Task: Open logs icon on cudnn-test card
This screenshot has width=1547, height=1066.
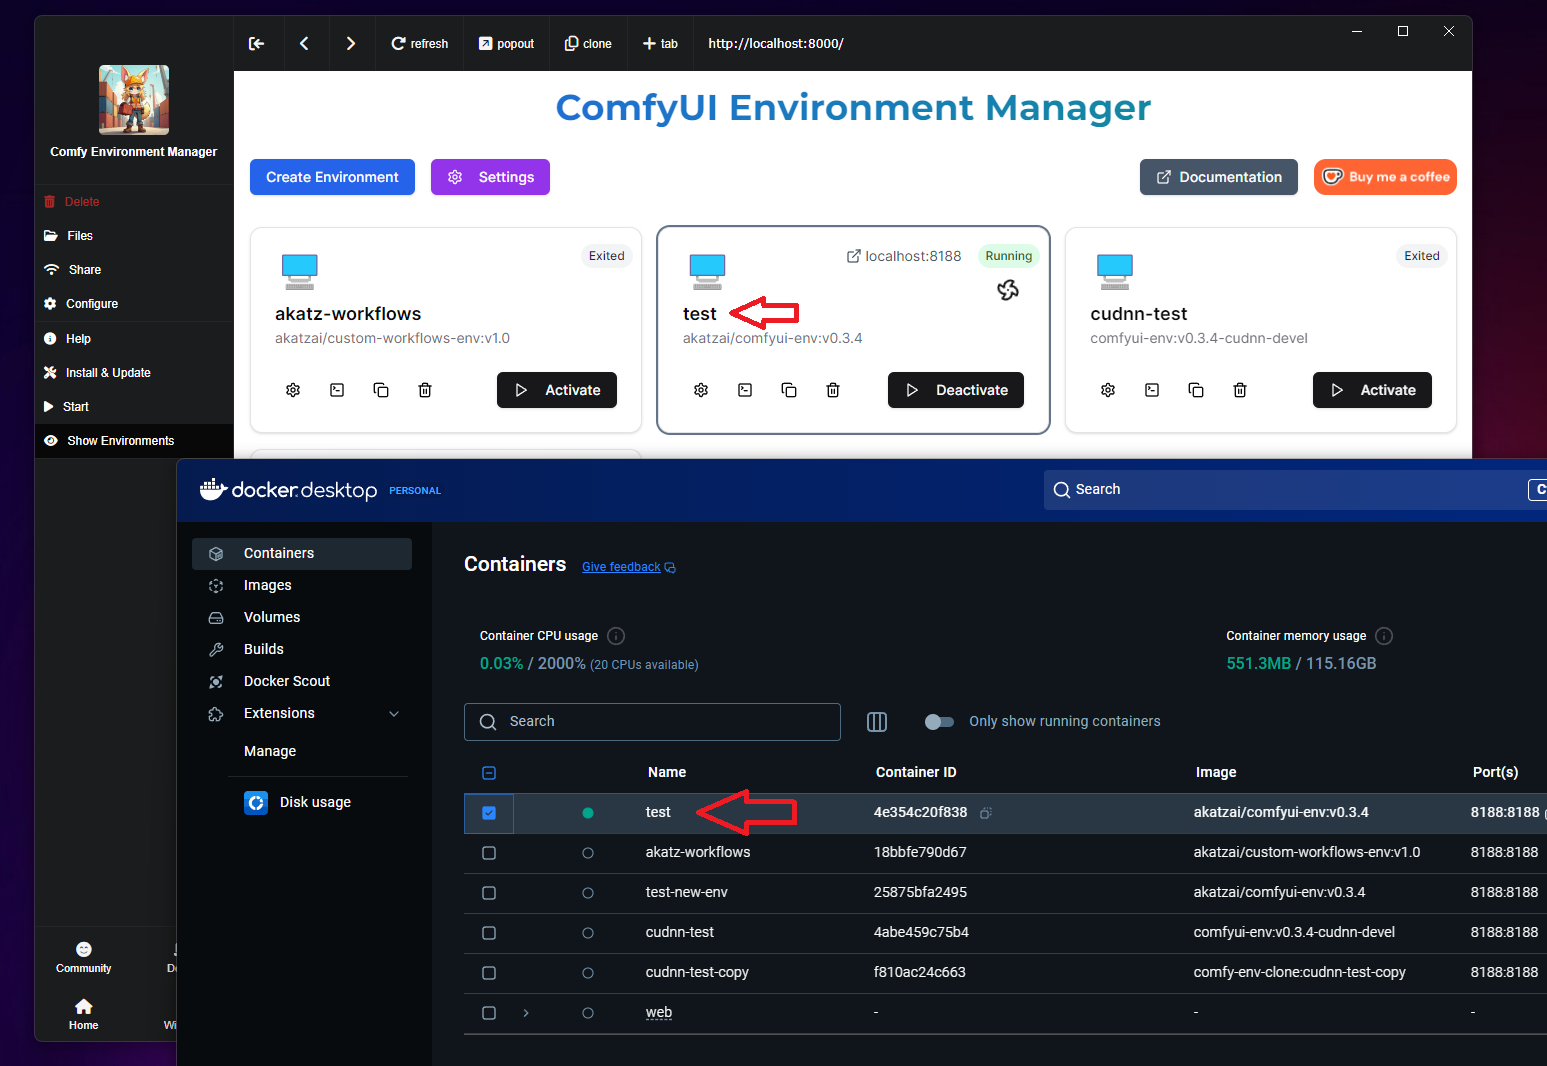Action: point(1152,390)
